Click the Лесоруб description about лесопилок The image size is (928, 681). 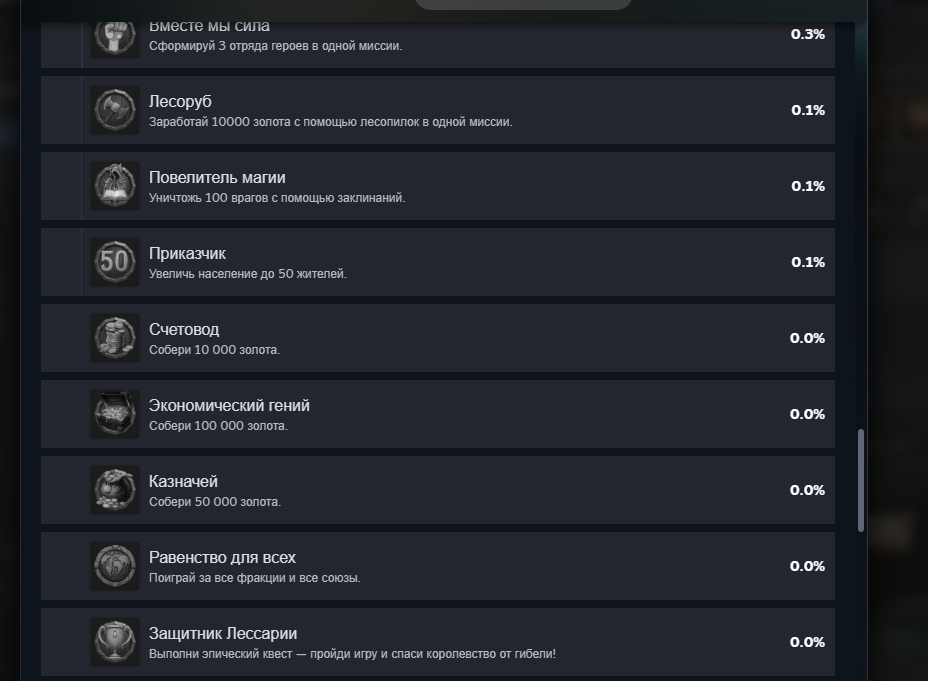pyautogui.click(x=330, y=122)
